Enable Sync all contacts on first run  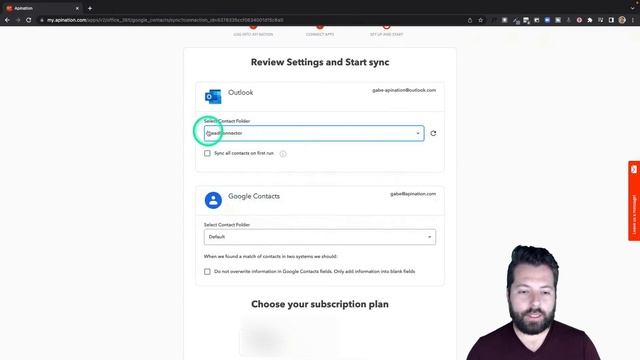pos(207,153)
